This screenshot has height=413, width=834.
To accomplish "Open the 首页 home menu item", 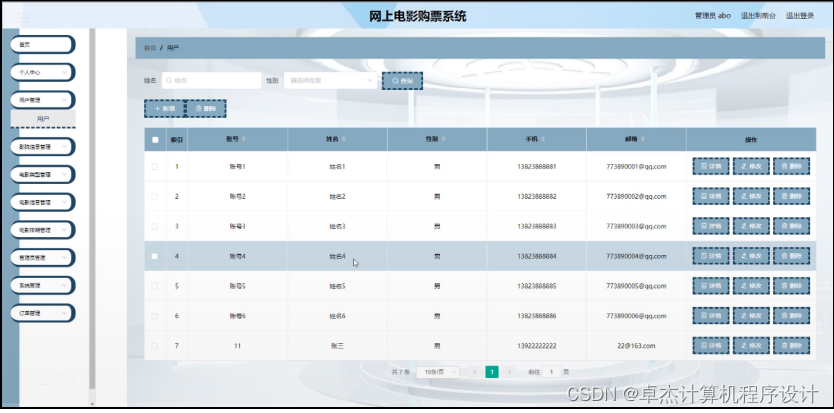I will point(42,45).
